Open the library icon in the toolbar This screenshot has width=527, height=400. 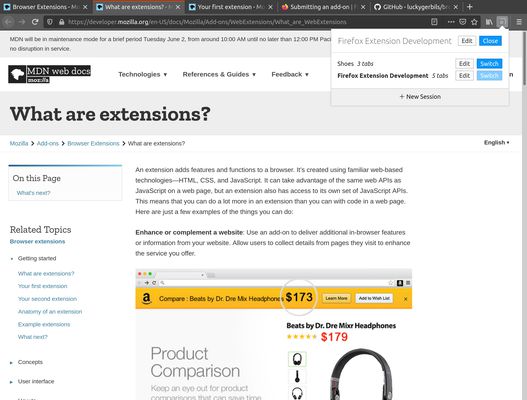(489, 22)
